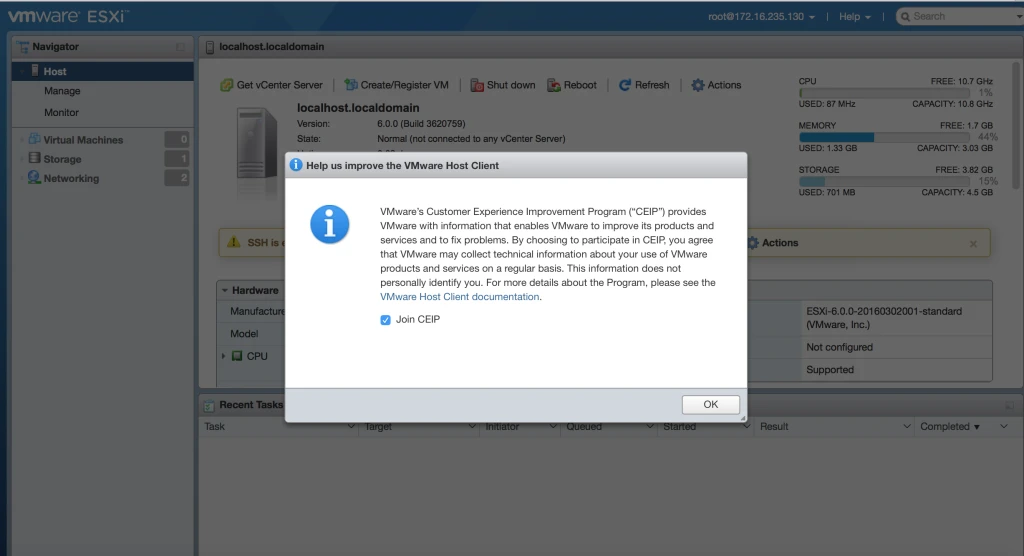Screen dimensions: 1024x556
Task: Click the Networking icon in Navigator
Action: click(34, 178)
